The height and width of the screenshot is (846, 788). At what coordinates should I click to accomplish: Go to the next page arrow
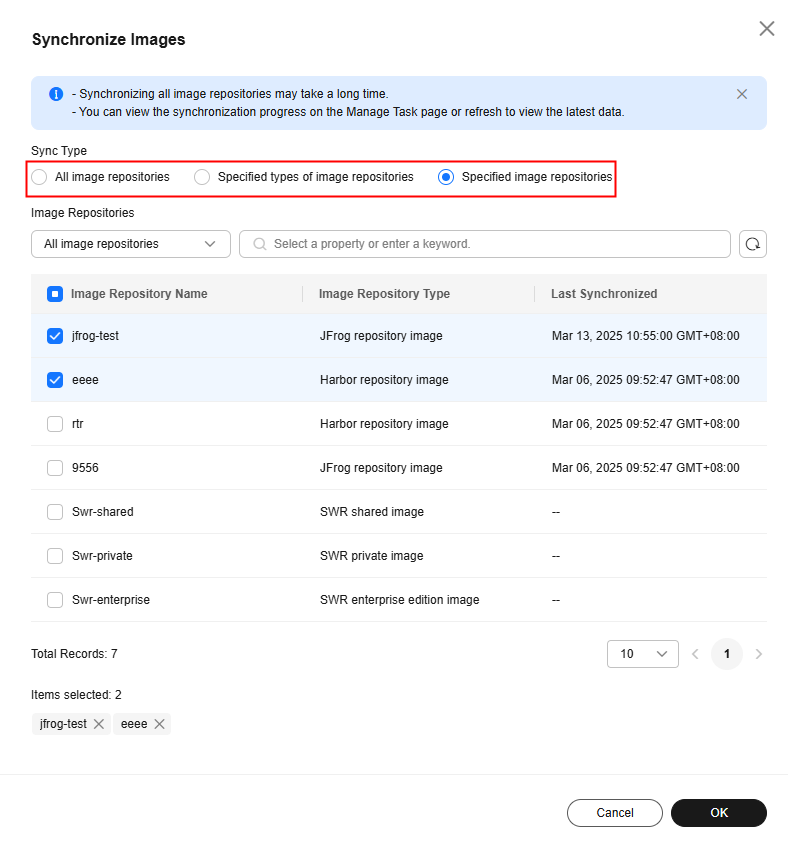coord(758,654)
